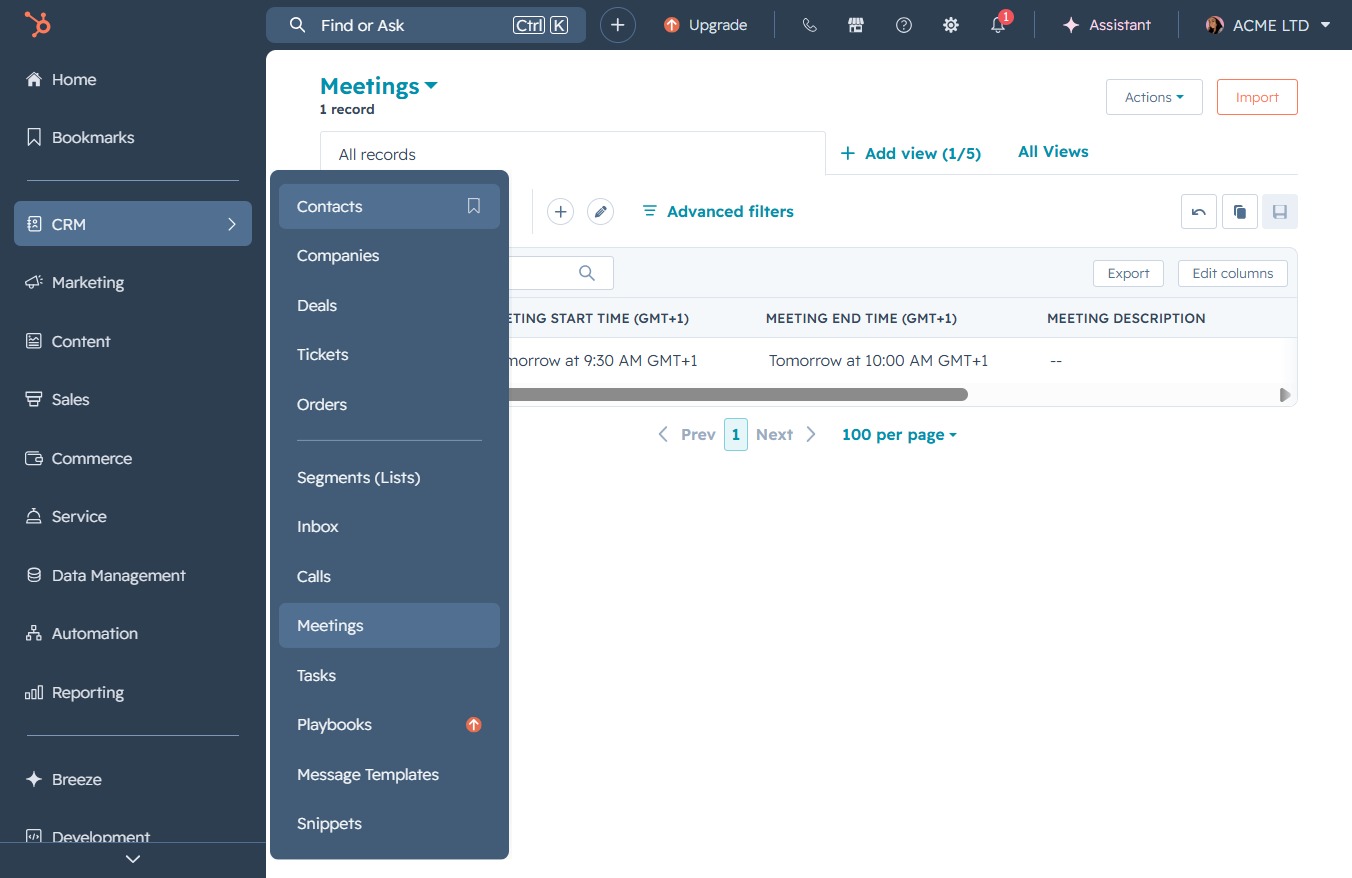
Task: Open the Breeze sidebar section
Action: pos(133,779)
